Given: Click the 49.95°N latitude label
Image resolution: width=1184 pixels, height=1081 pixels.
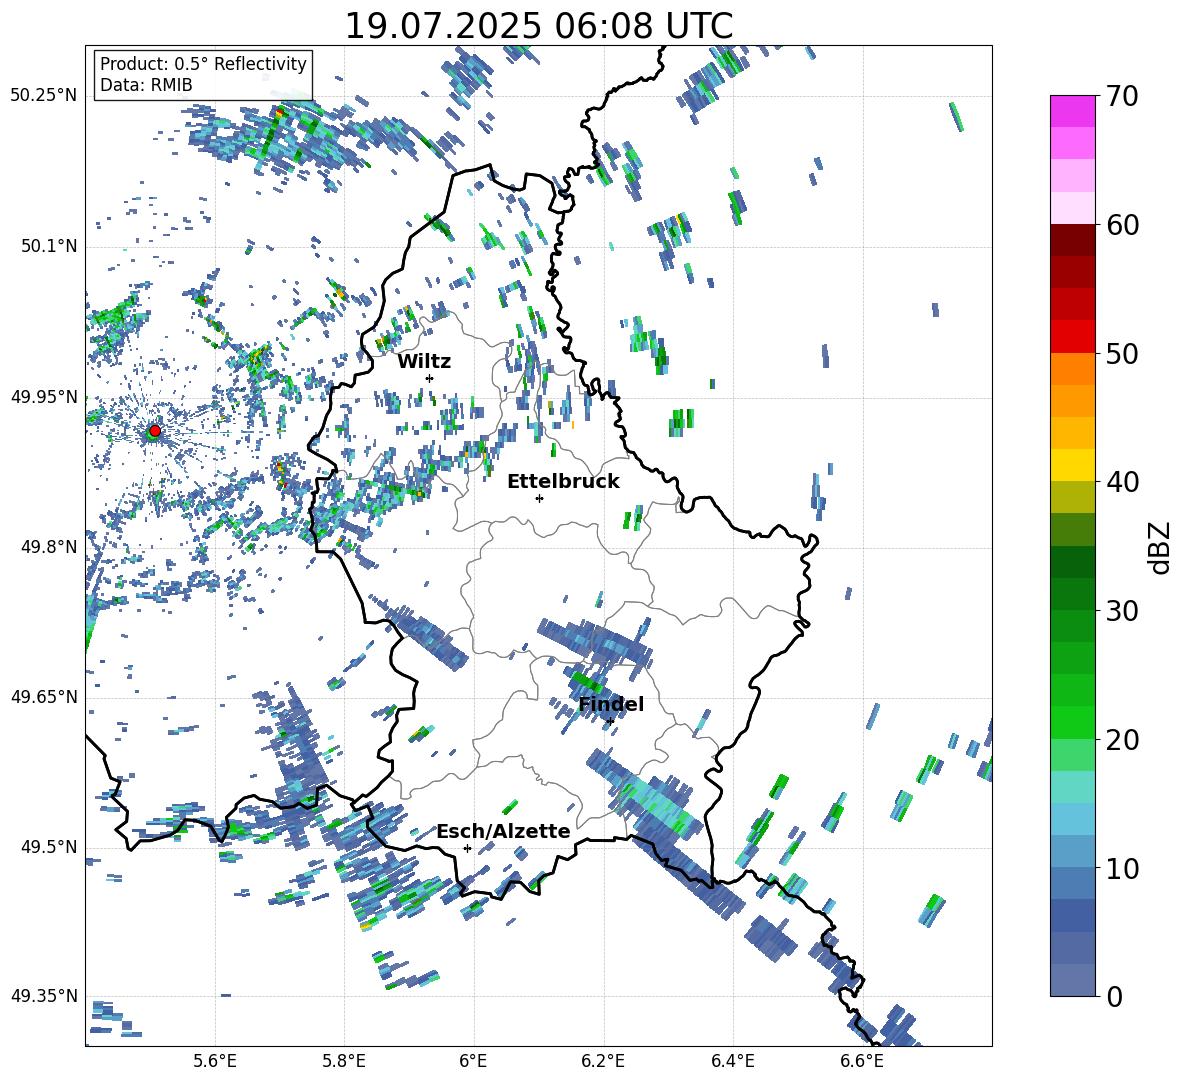Looking at the screenshot, I should click(x=44, y=397).
